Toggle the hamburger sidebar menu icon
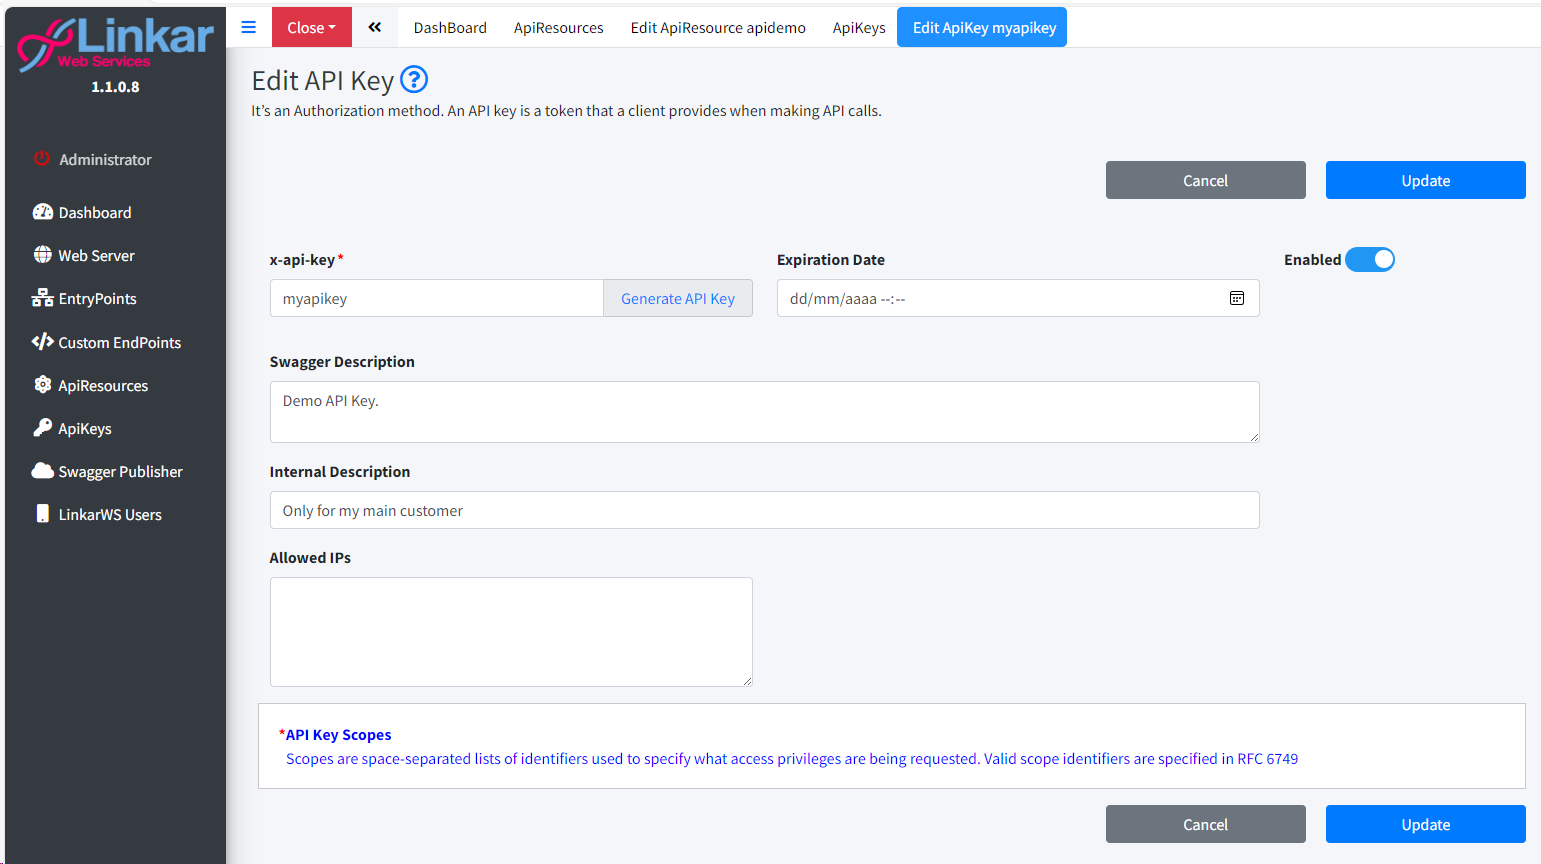Image resolution: width=1541 pixels, height=864 pixels. point(249,27)
